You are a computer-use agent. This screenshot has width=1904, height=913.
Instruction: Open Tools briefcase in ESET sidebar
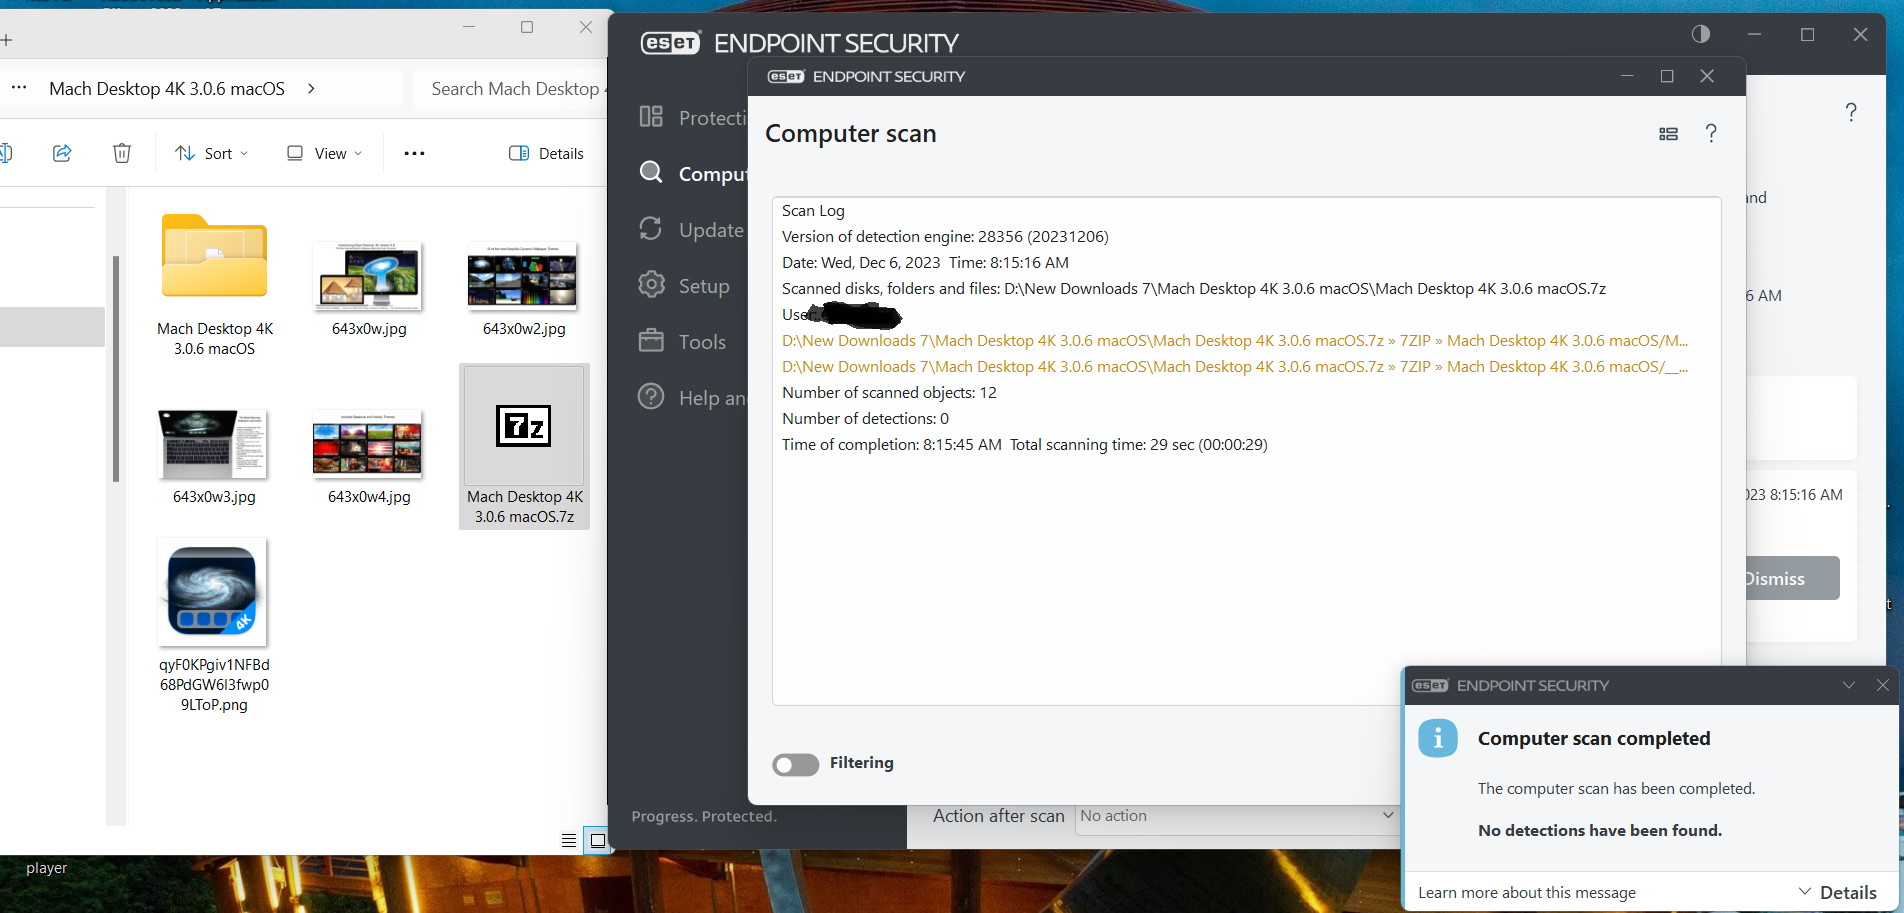(683, 342)
